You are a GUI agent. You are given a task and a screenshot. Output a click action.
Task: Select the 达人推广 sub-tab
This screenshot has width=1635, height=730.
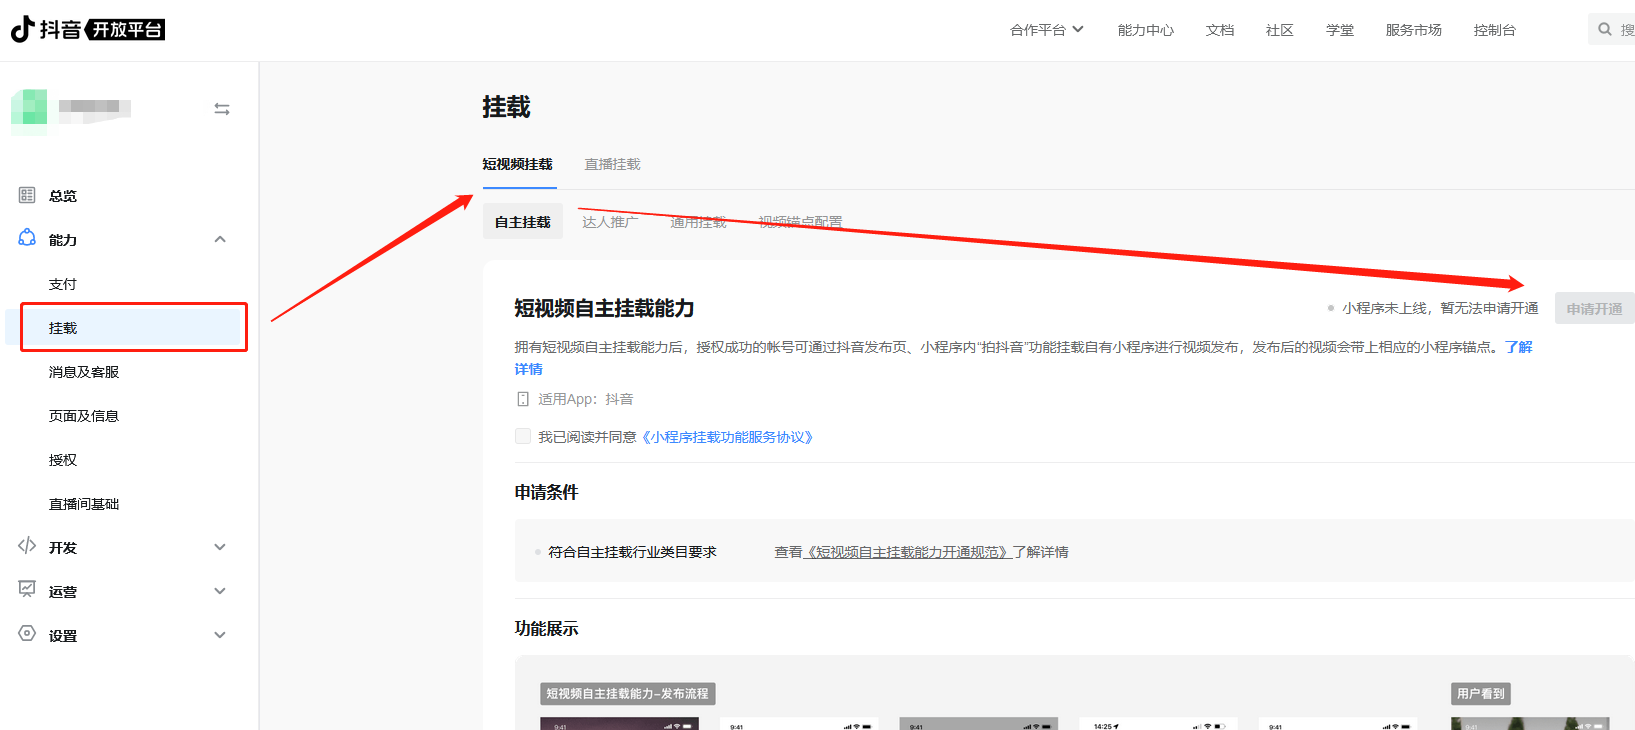pyautogui.click(x=610, y=222)
